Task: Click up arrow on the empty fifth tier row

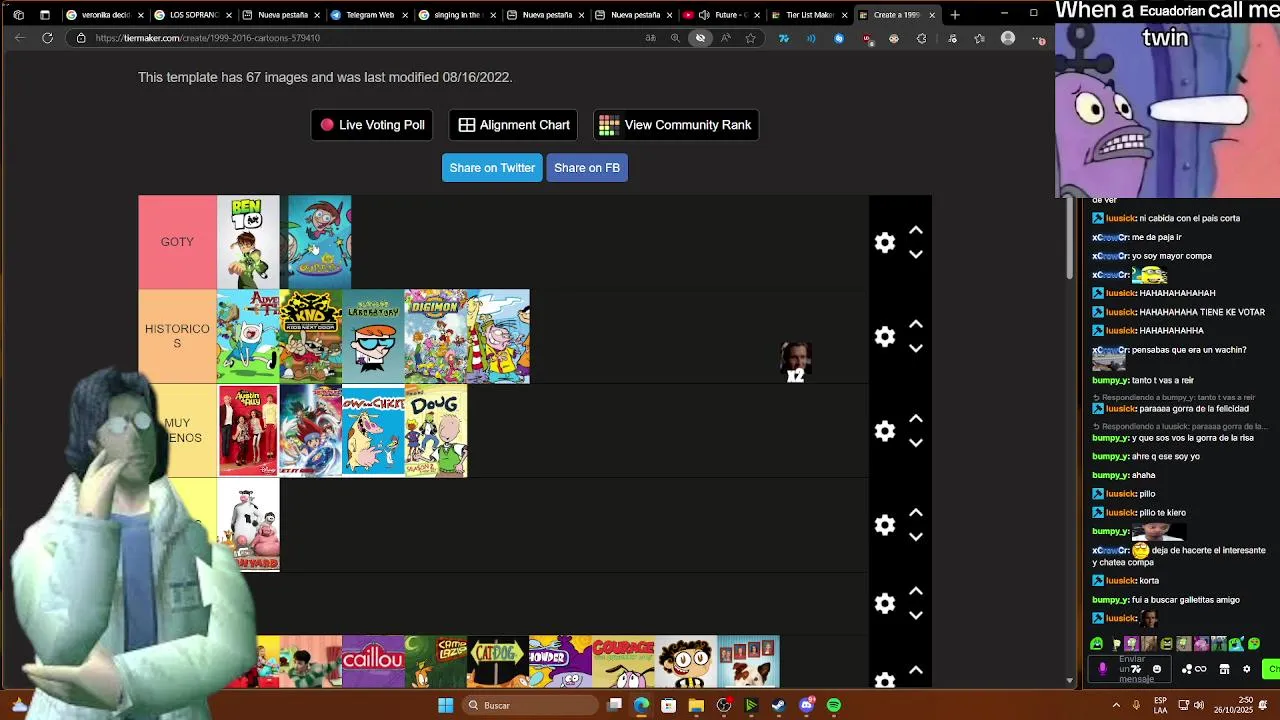Action: coord(915,591)
